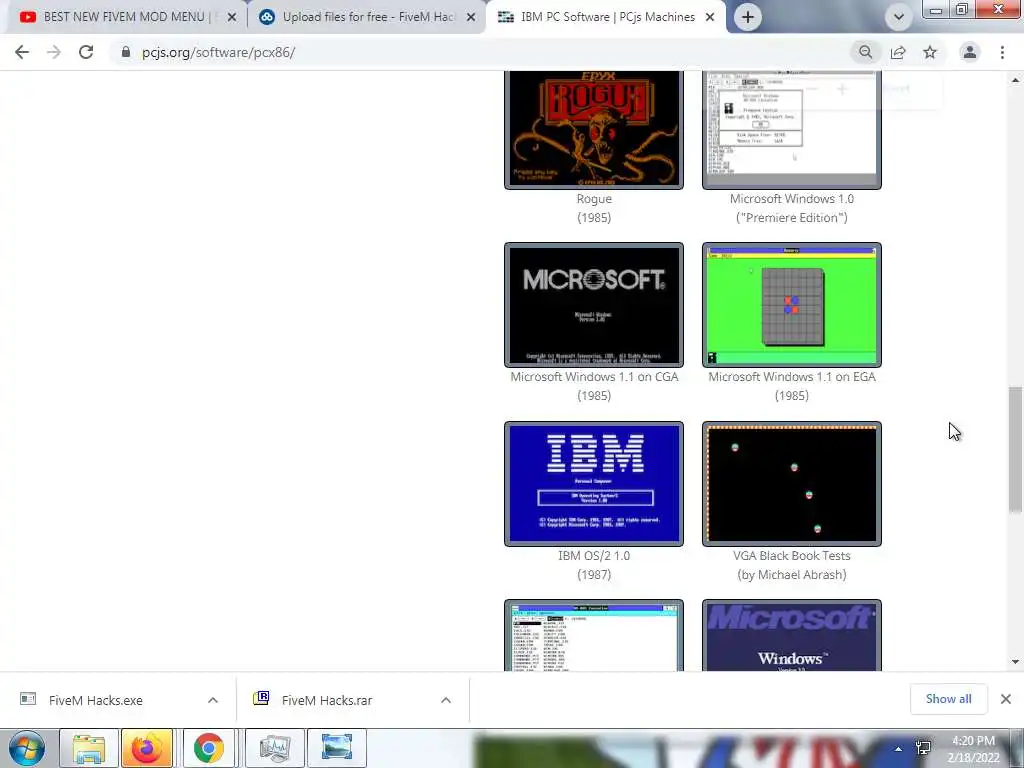1024x768 pixels.
Task: Open the system monitor taskbar app
Action: pos(275,748)
